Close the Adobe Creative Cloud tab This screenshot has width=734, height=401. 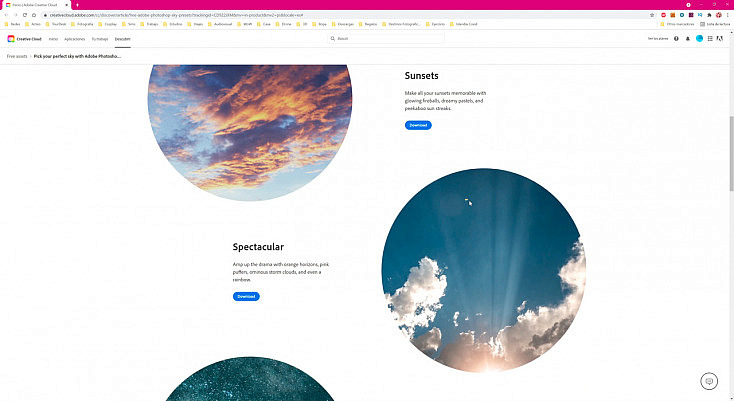[x=66, y=5]
